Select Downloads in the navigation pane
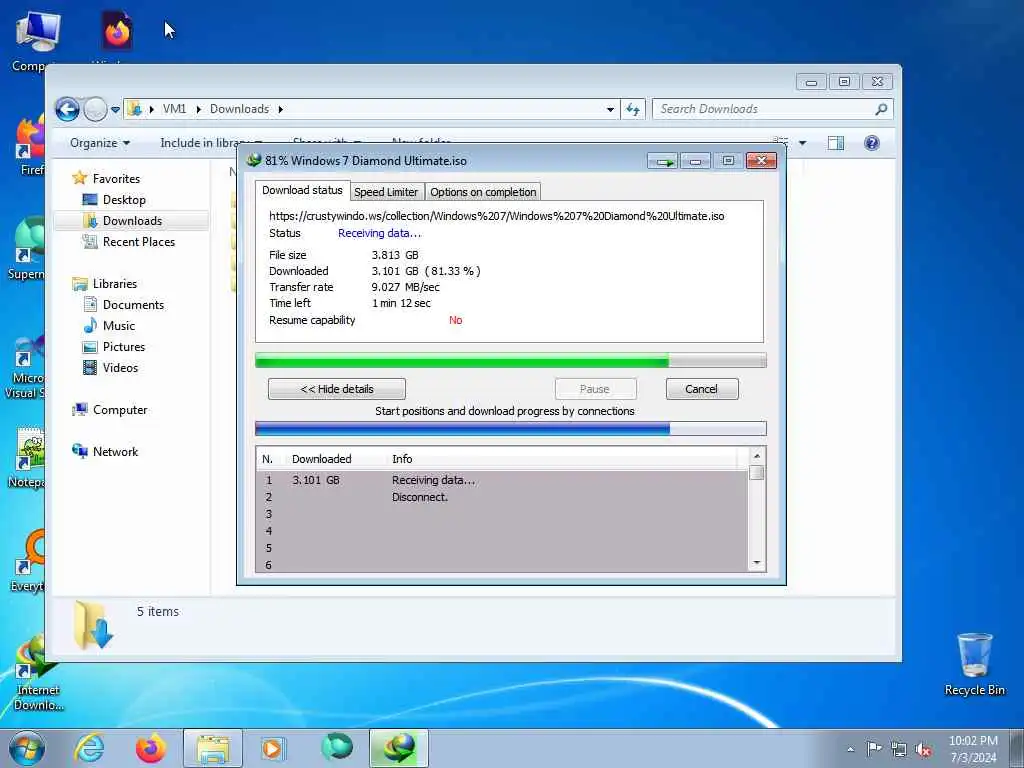Image resolution: width=1024 pixels, height=768 pixels. tap(132, 221)
